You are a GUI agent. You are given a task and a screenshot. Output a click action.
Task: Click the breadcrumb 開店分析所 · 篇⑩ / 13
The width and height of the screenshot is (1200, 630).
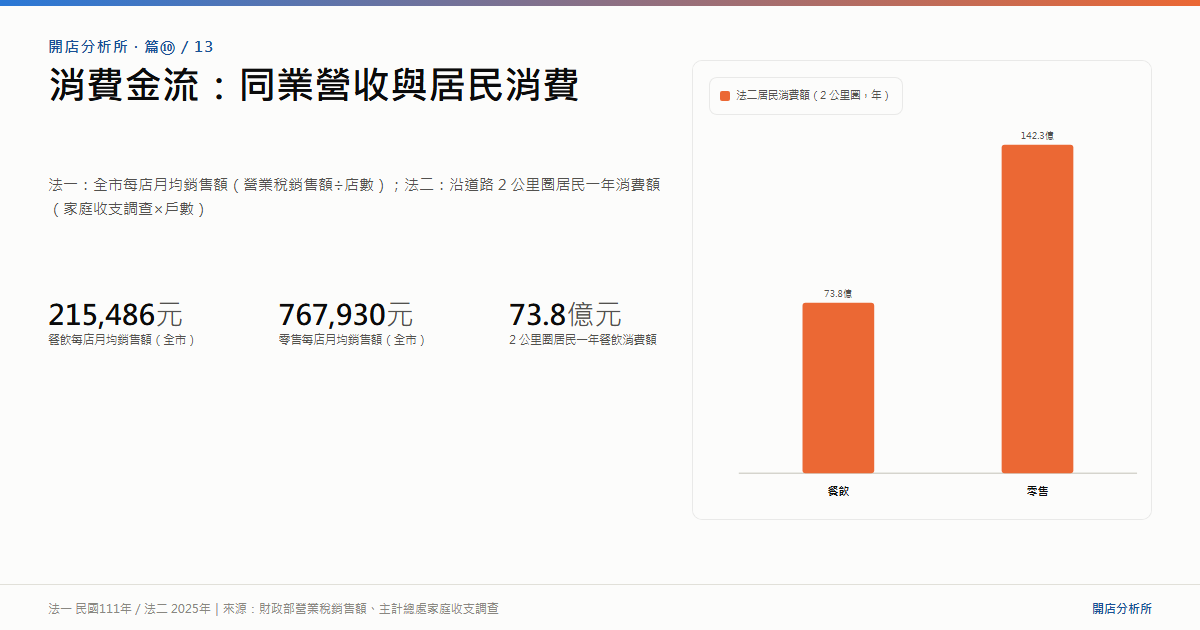click(131, 47)
